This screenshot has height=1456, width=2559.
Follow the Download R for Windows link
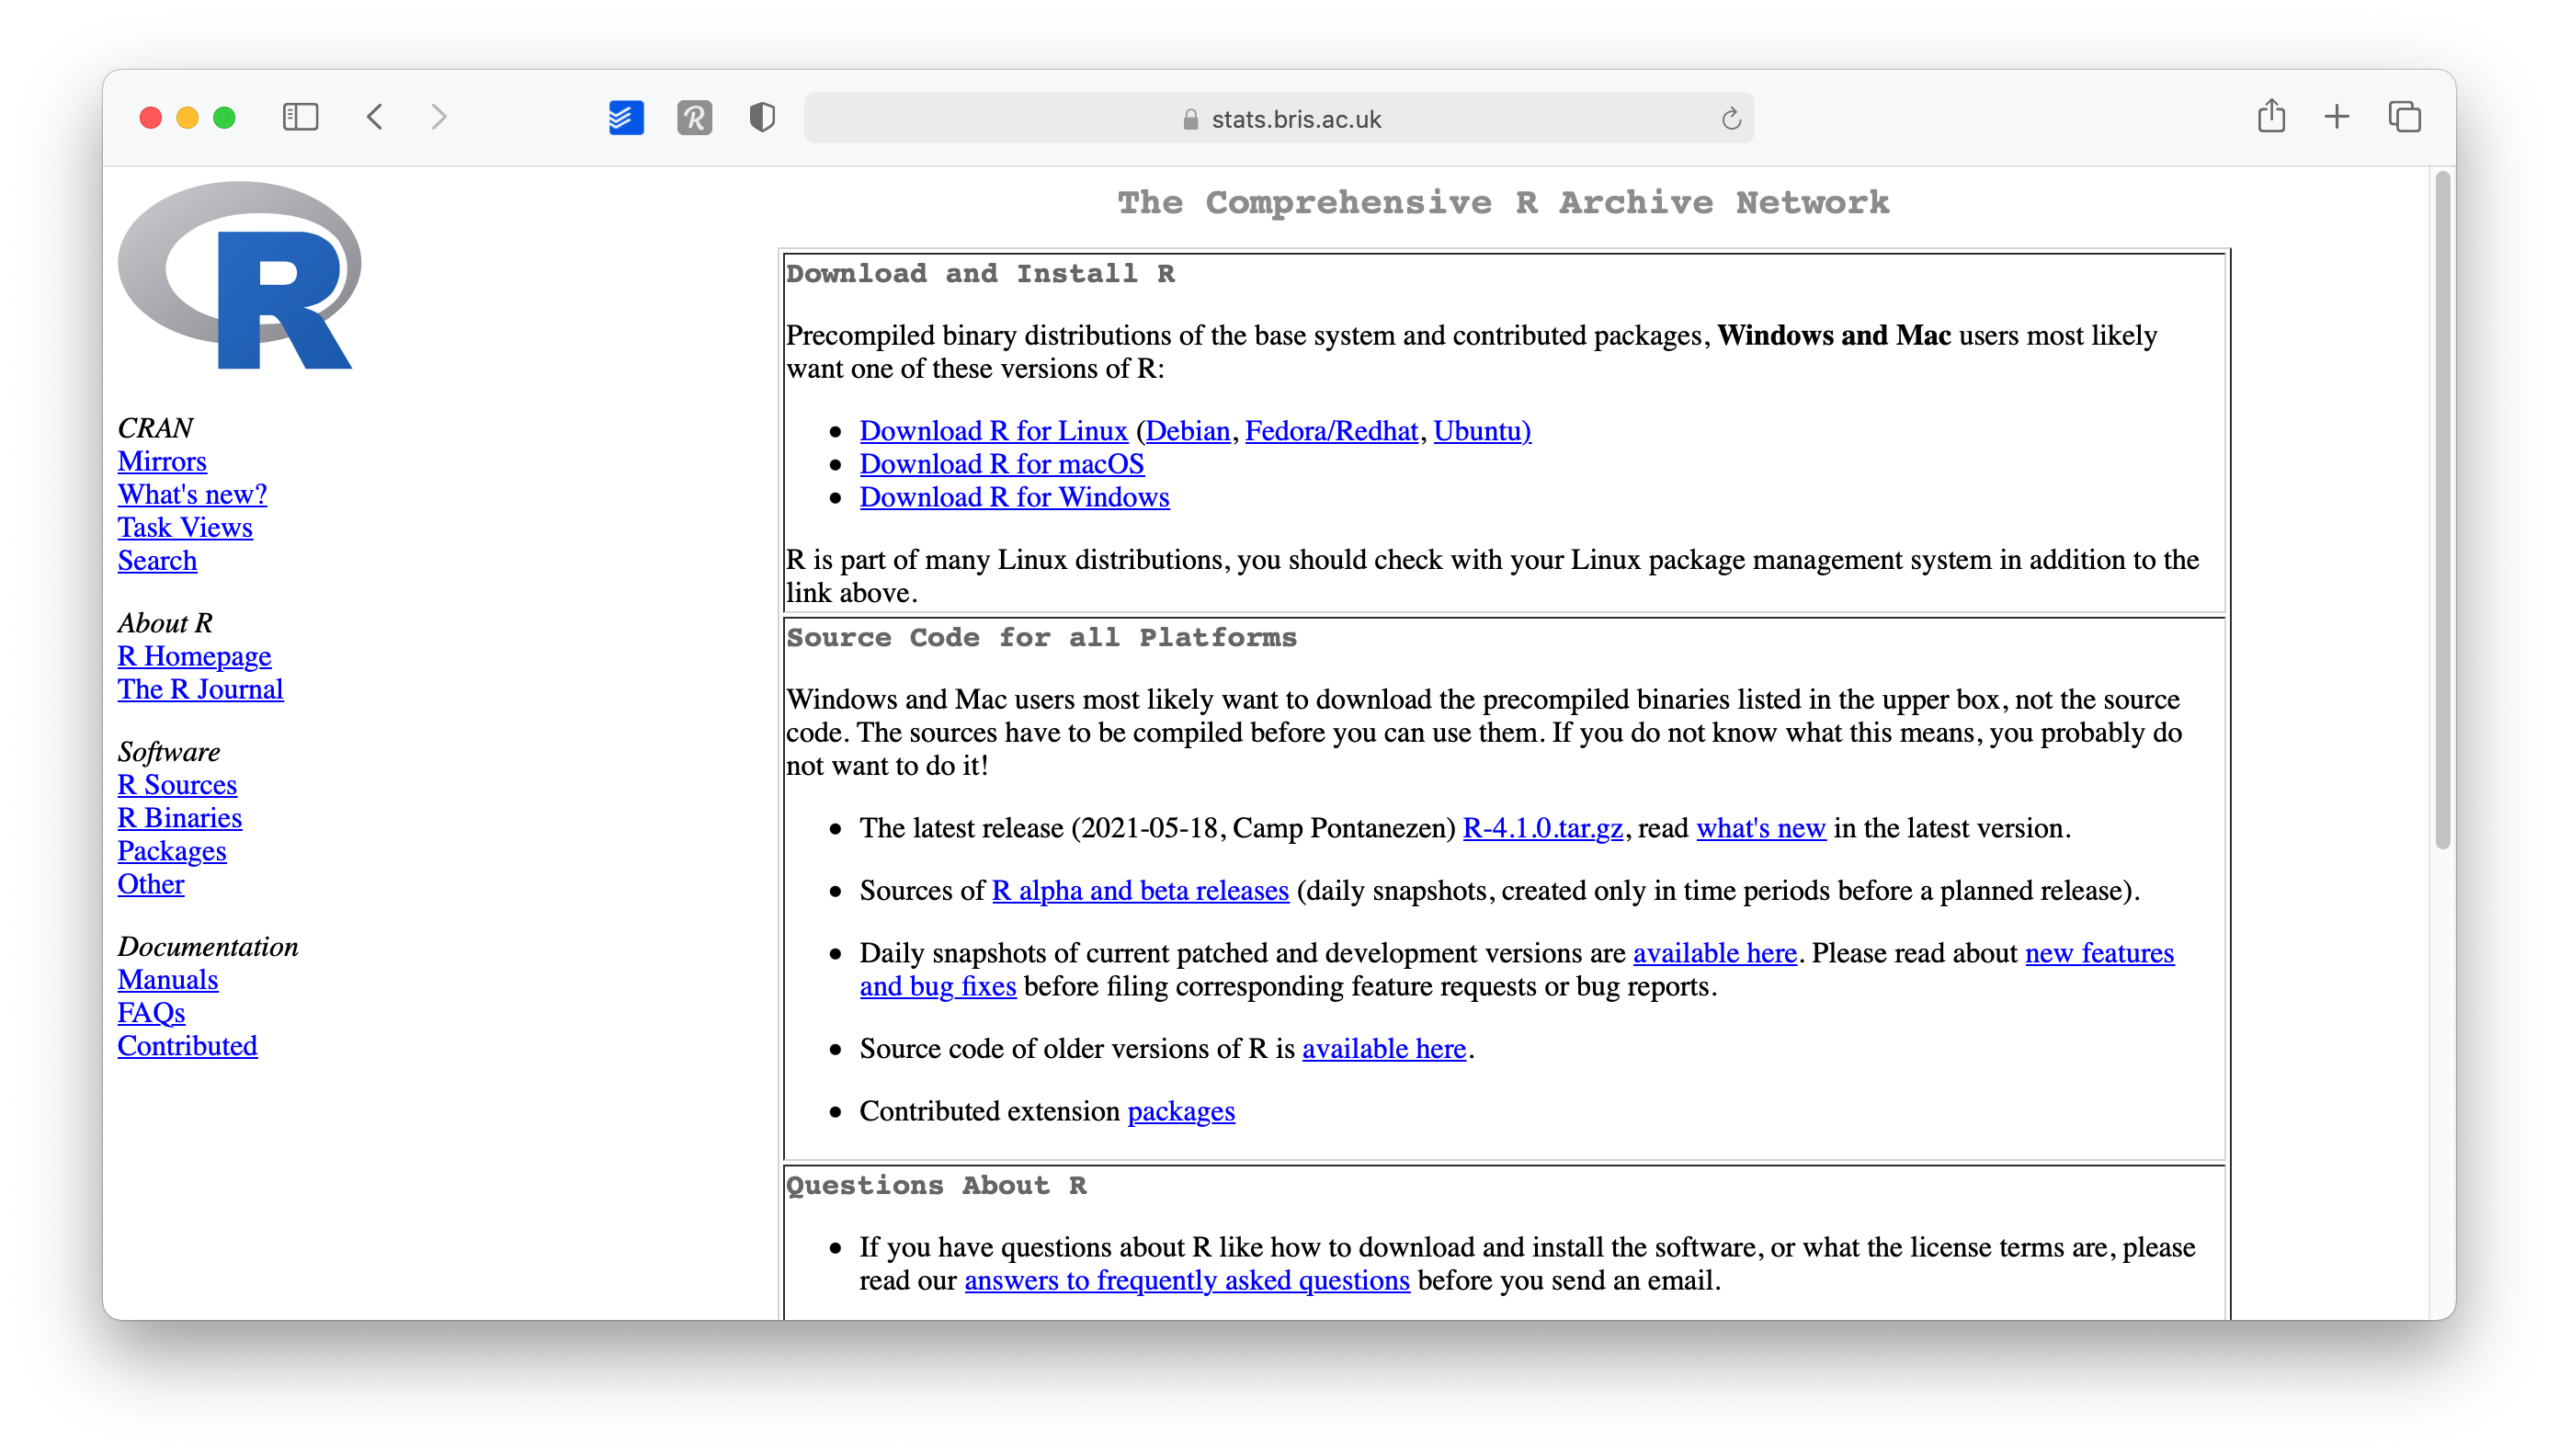(1014, 497)
